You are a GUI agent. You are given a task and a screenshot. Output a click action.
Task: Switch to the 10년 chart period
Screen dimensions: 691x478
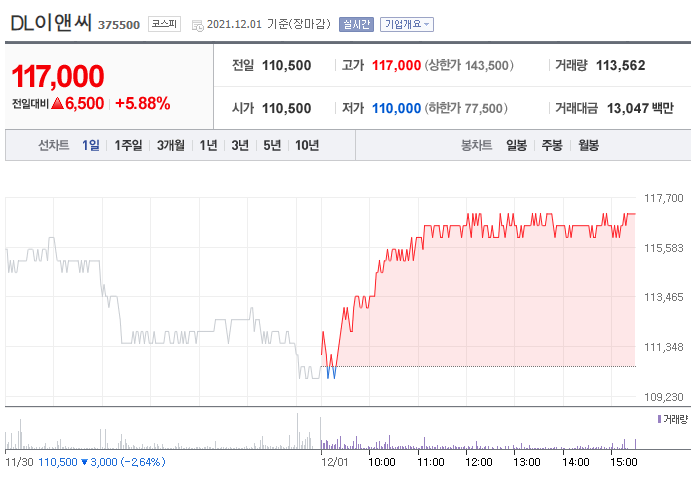pos(307,145)
